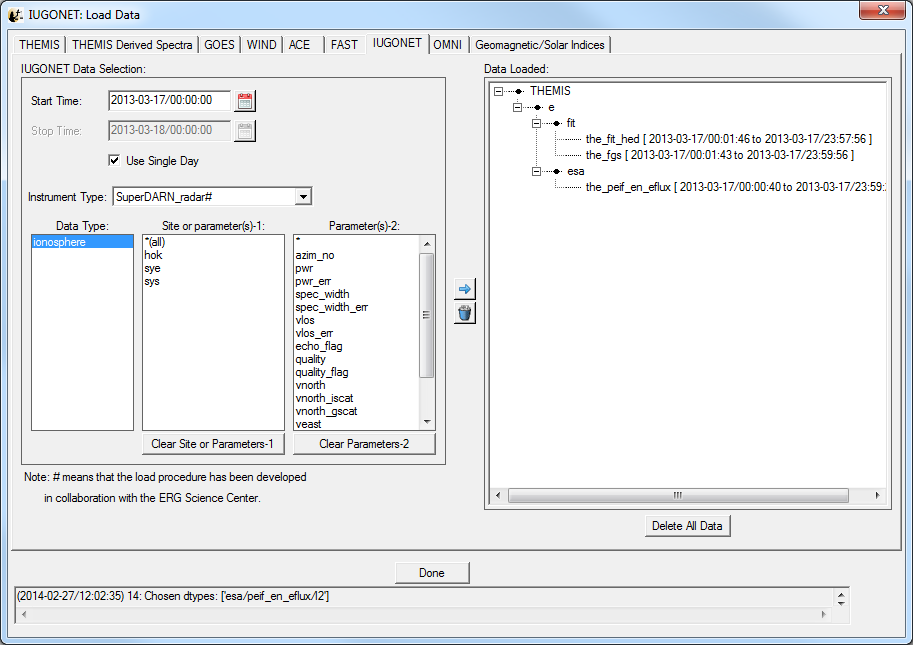The width and height of the screenshot is (913, 645).
Task: Click the Start Time input field
Action: coord(169,100)
